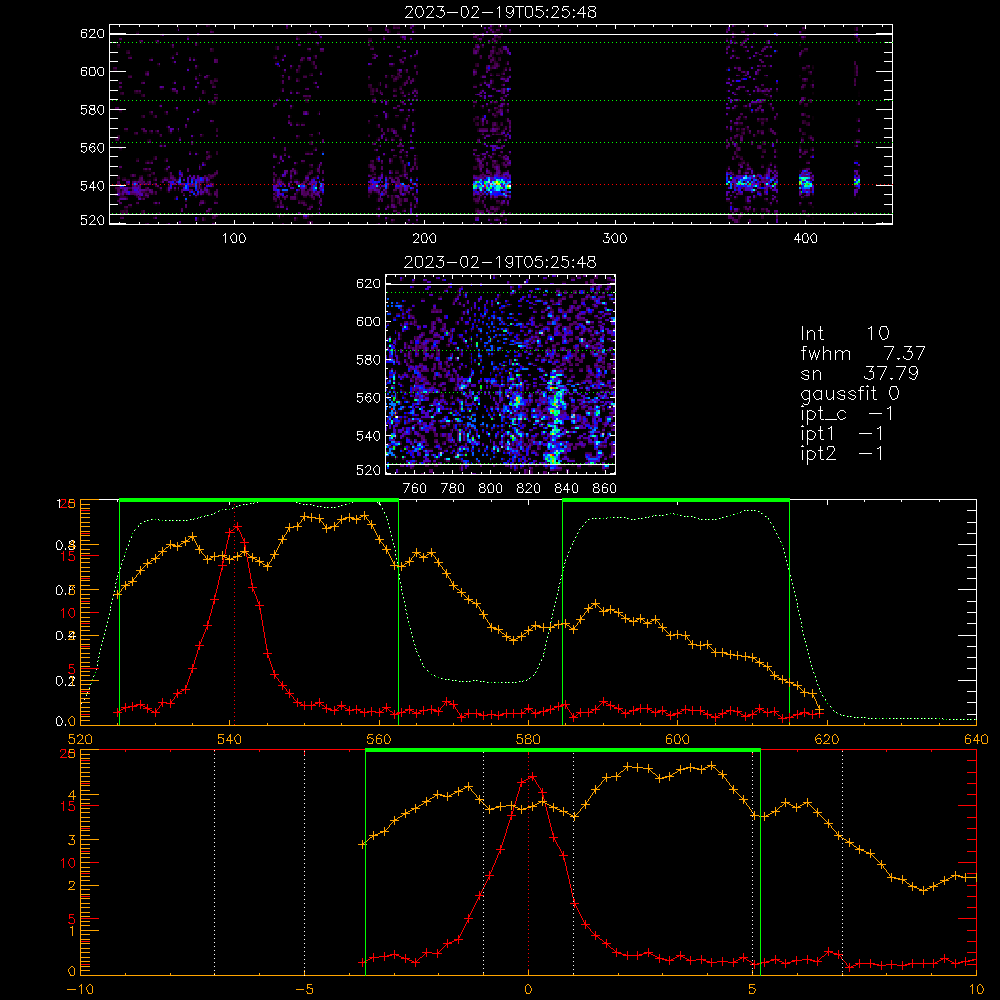The width and height of the screenshot is (1000, 1000).
Task: Select the "fwhm 7.37" readout line
Action: 862,353
